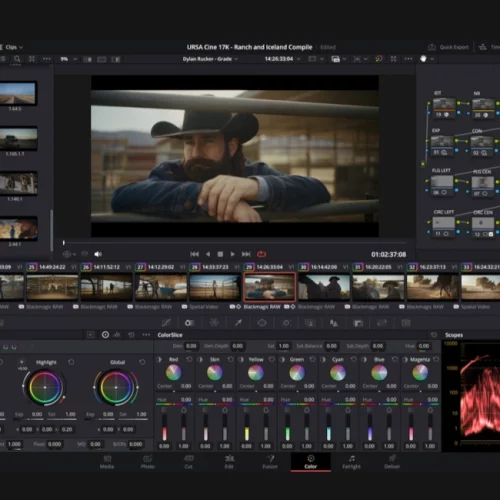Viewport: 500px width, 500px height.
Task: Open the Qualifier eyedropper palette
Action: pos(239,323)
